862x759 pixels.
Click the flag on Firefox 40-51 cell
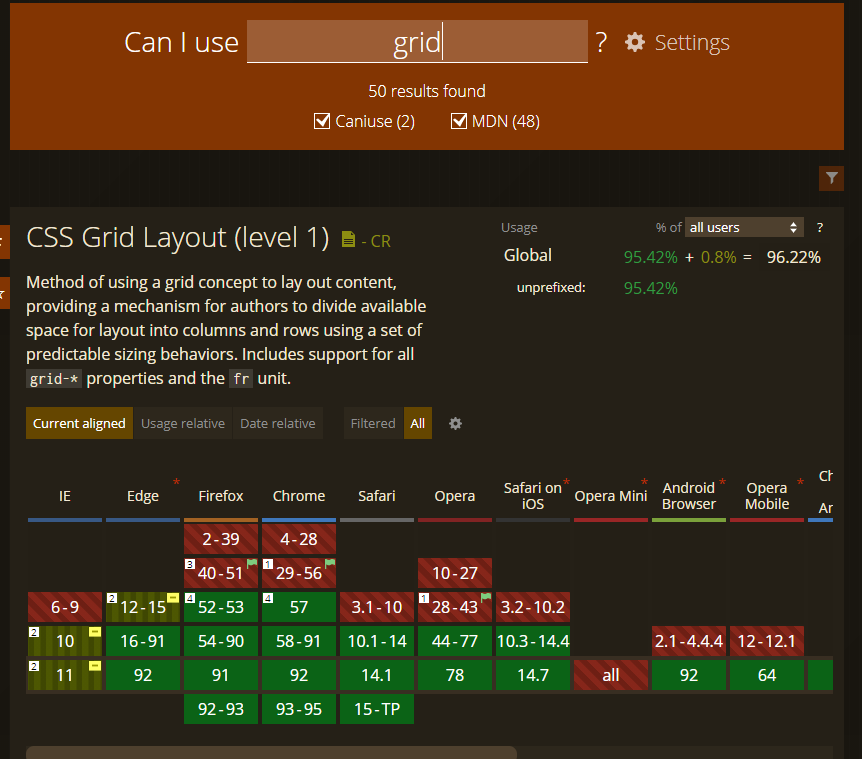tap(252, 563)
